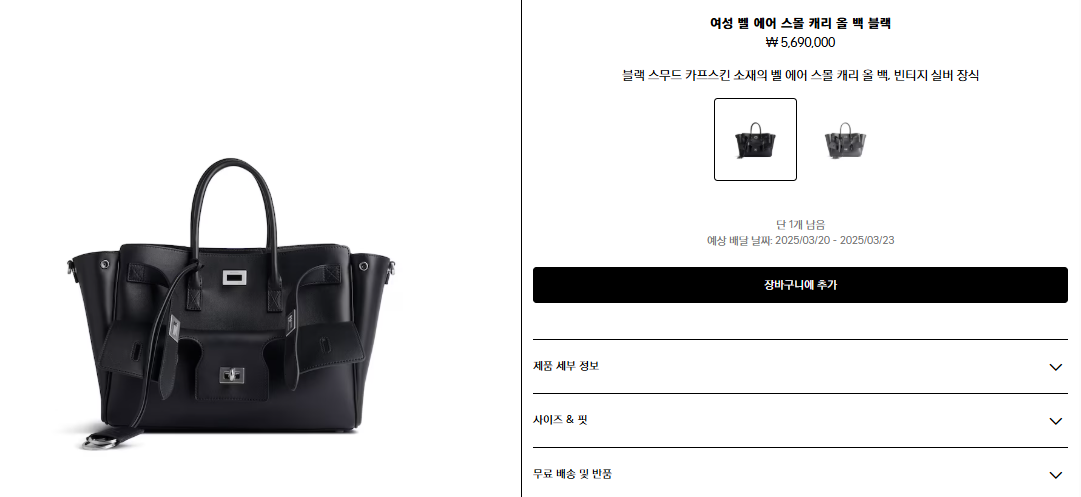Click the product title 여성 벨 에어 스몰 캐리 올 백 블랙
Screen dimensions: 1081x497
800,23
